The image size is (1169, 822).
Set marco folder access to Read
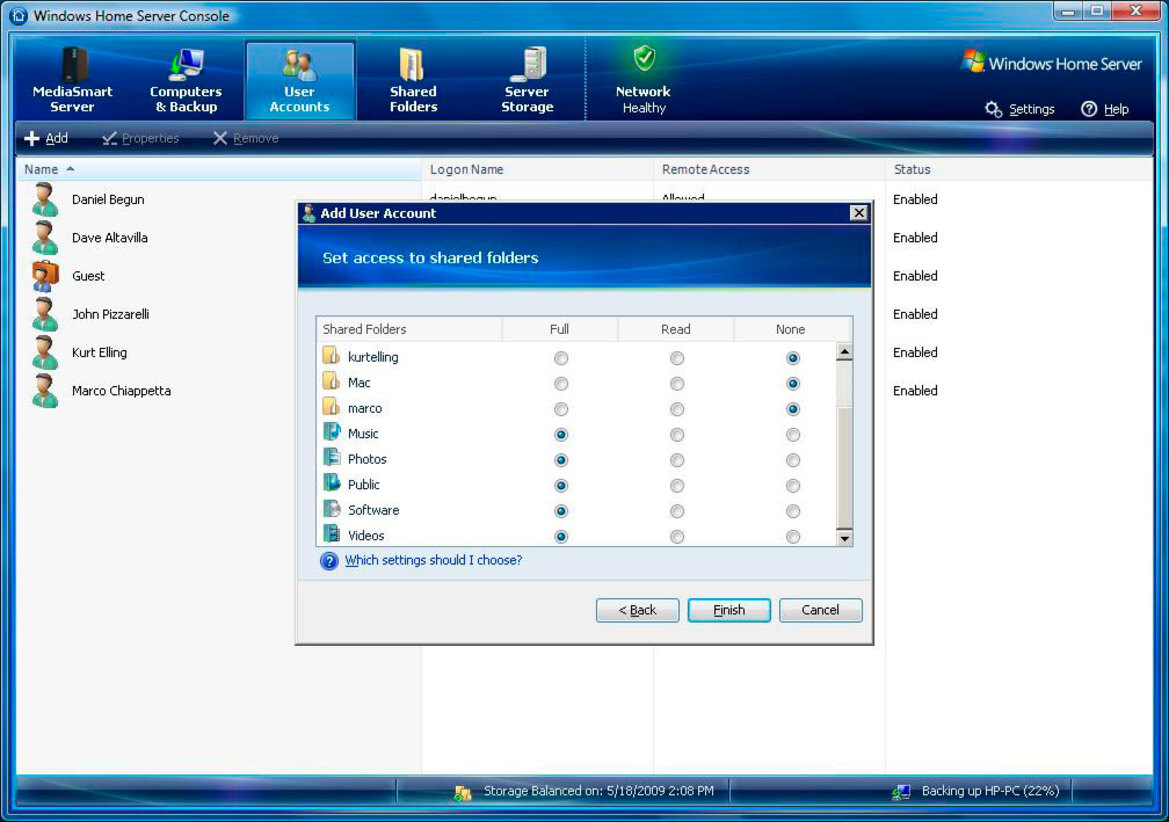677,409
